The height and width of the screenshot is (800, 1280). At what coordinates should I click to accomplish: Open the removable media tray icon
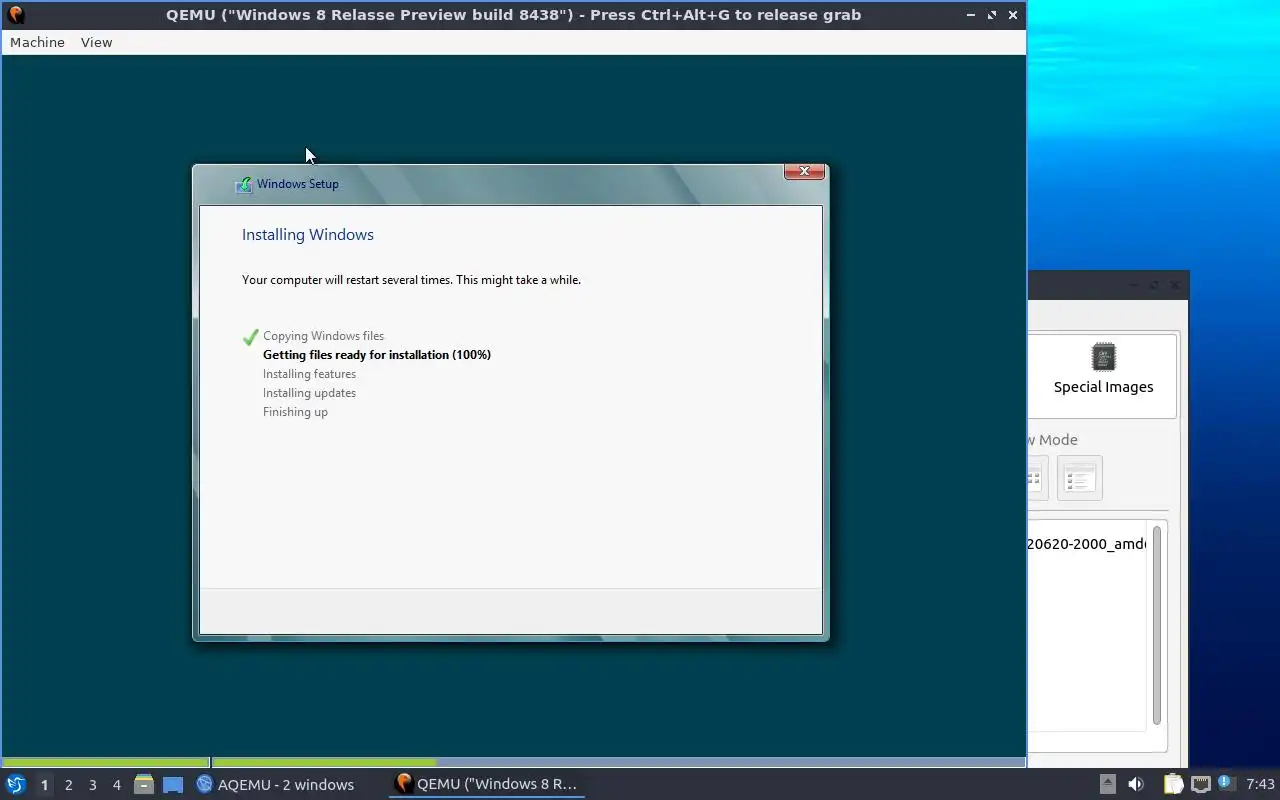tap(1107, 784)
